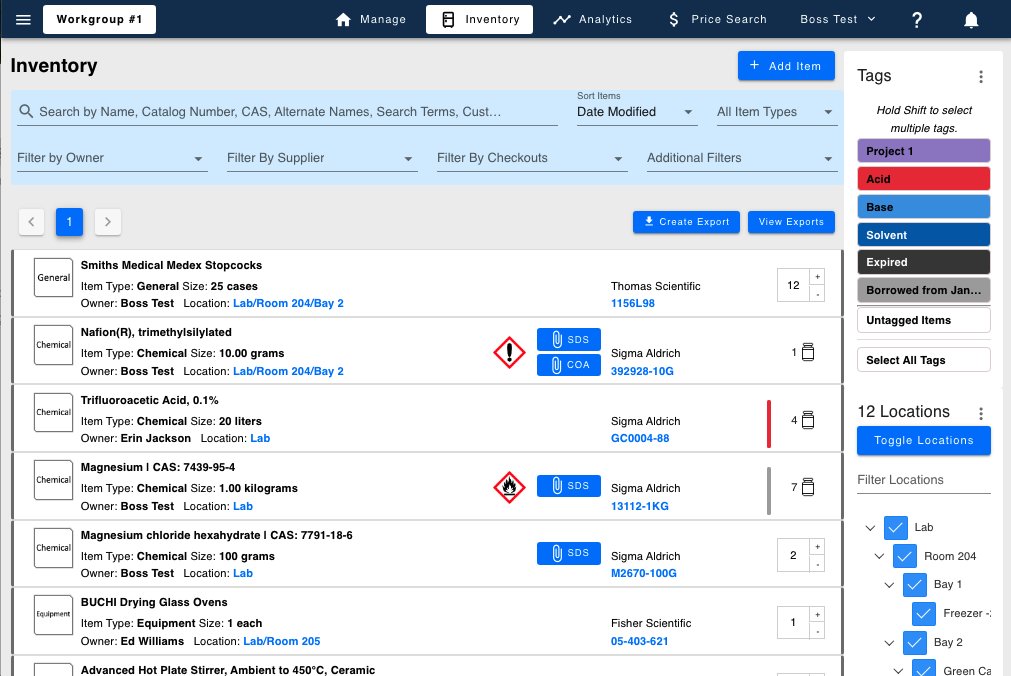Select the dark blue Solvent tag
Image resolution: width=1011 pixels, height=676 pixels.
(x=924, y=235)
